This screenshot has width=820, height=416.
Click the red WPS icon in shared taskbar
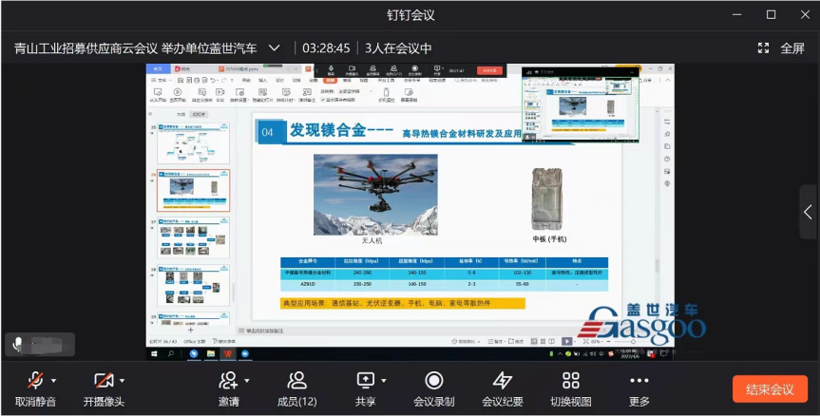pyautogui.click(x=227, y=354)
